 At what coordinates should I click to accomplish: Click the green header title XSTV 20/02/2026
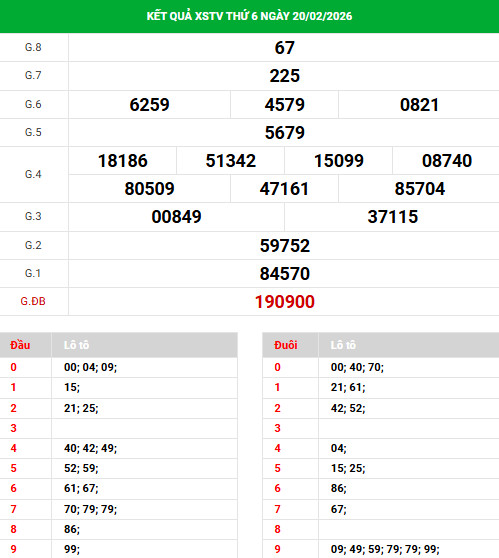249,16
